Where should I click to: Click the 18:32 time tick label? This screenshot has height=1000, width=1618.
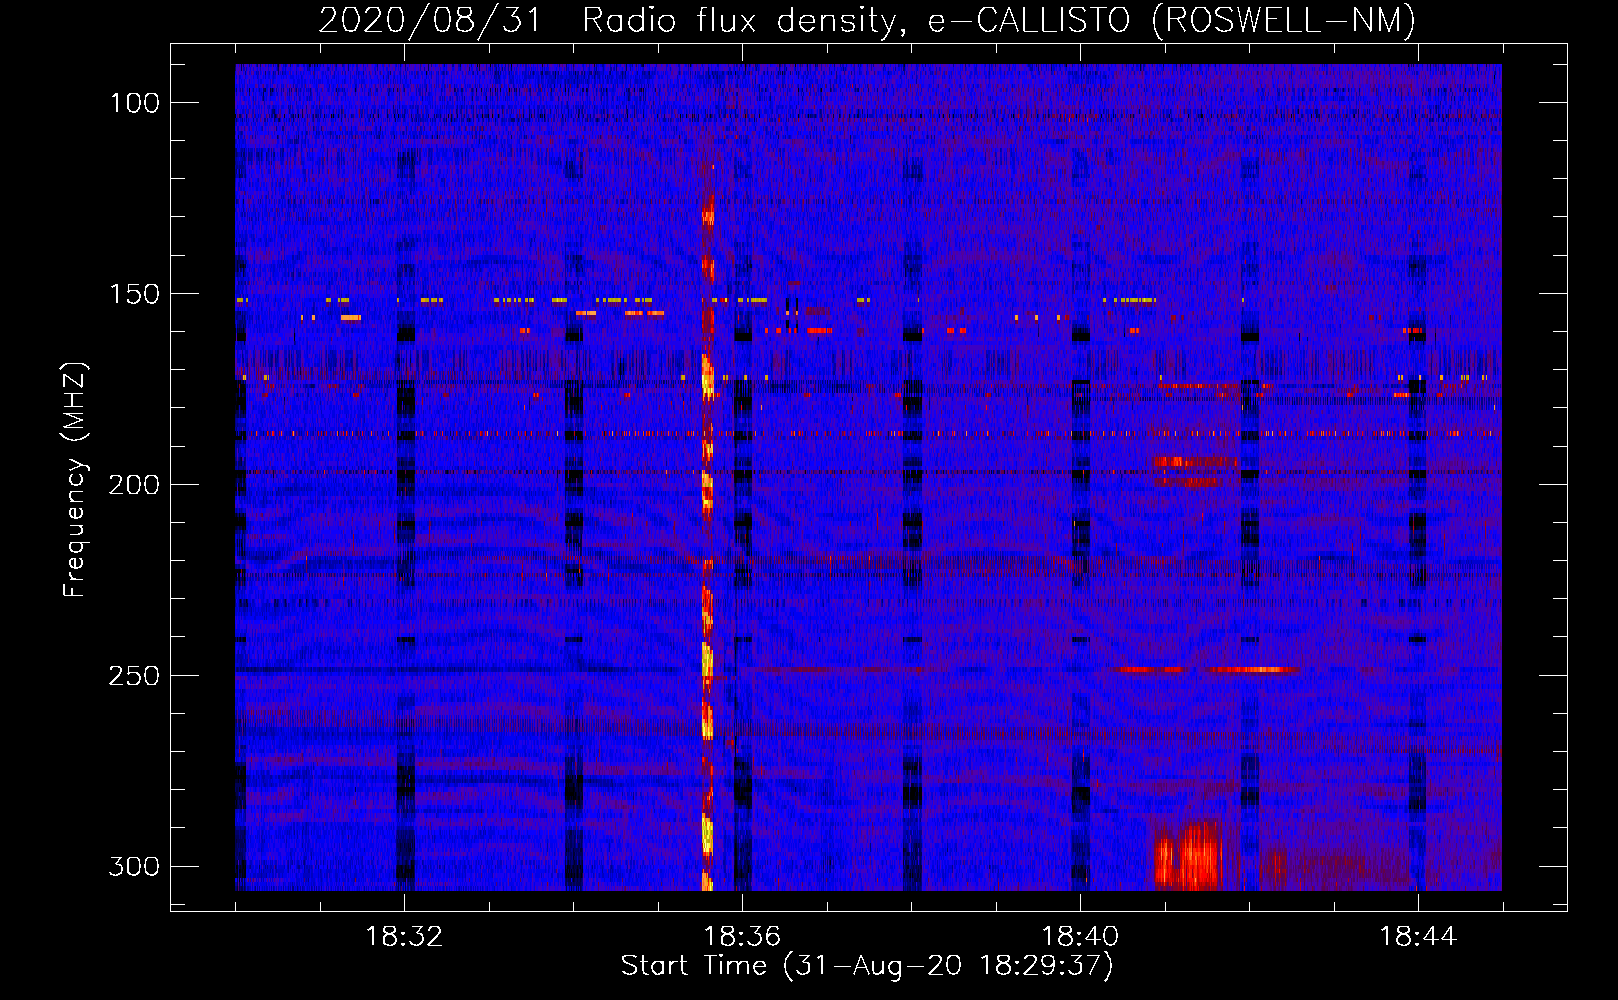404,937
